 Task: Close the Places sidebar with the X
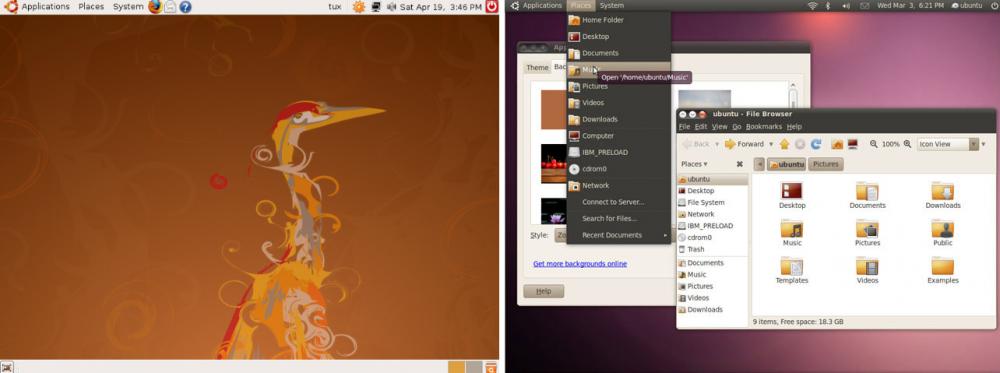[740, 164]
